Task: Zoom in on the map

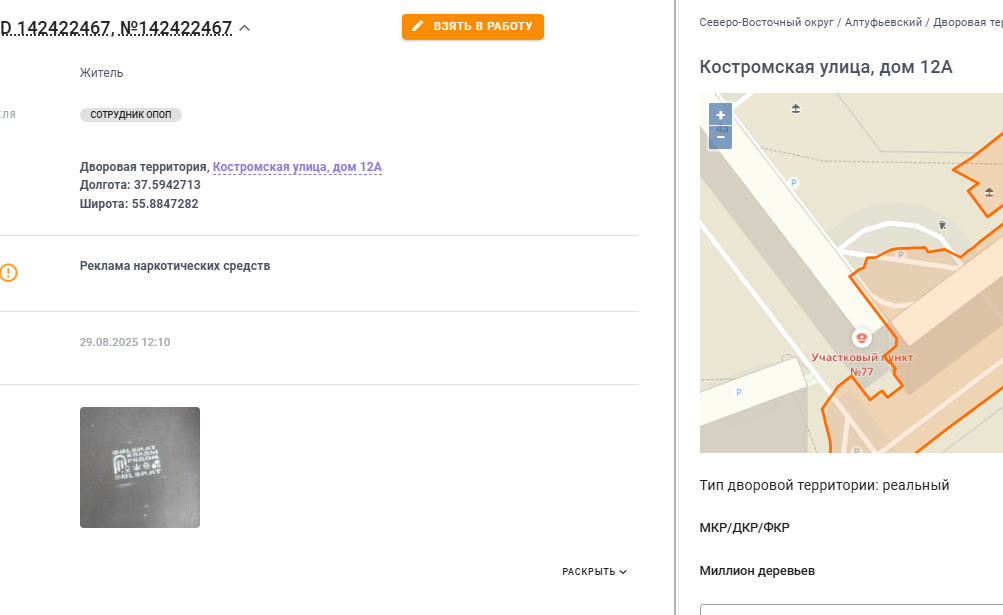Action: click(x=720, y=115)
